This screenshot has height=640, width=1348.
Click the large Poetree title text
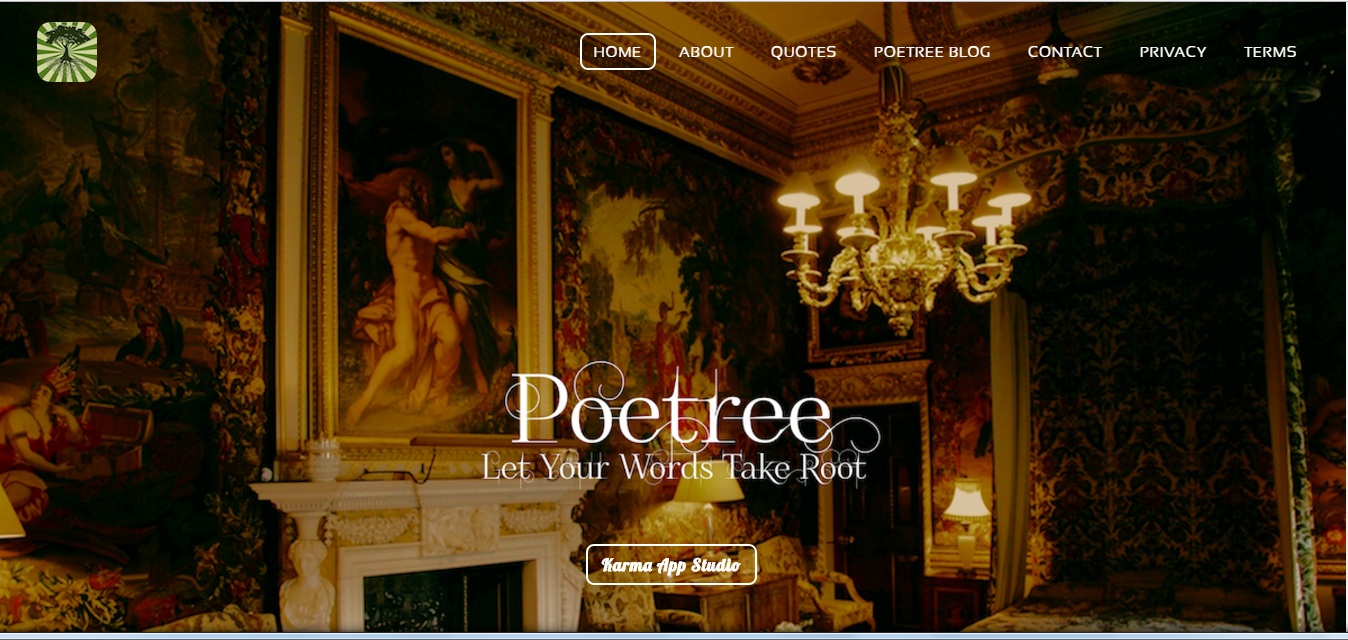point(671,411)
